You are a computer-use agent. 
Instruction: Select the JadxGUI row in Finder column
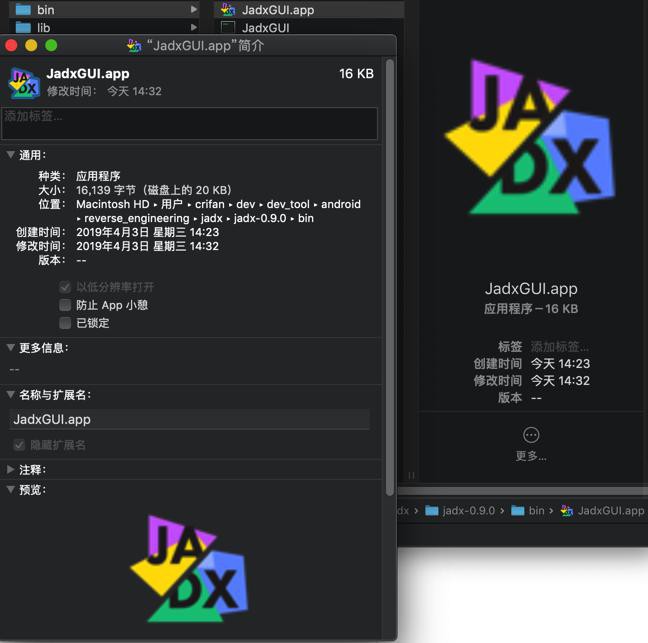pyautogui.click(x=309, y=28)
